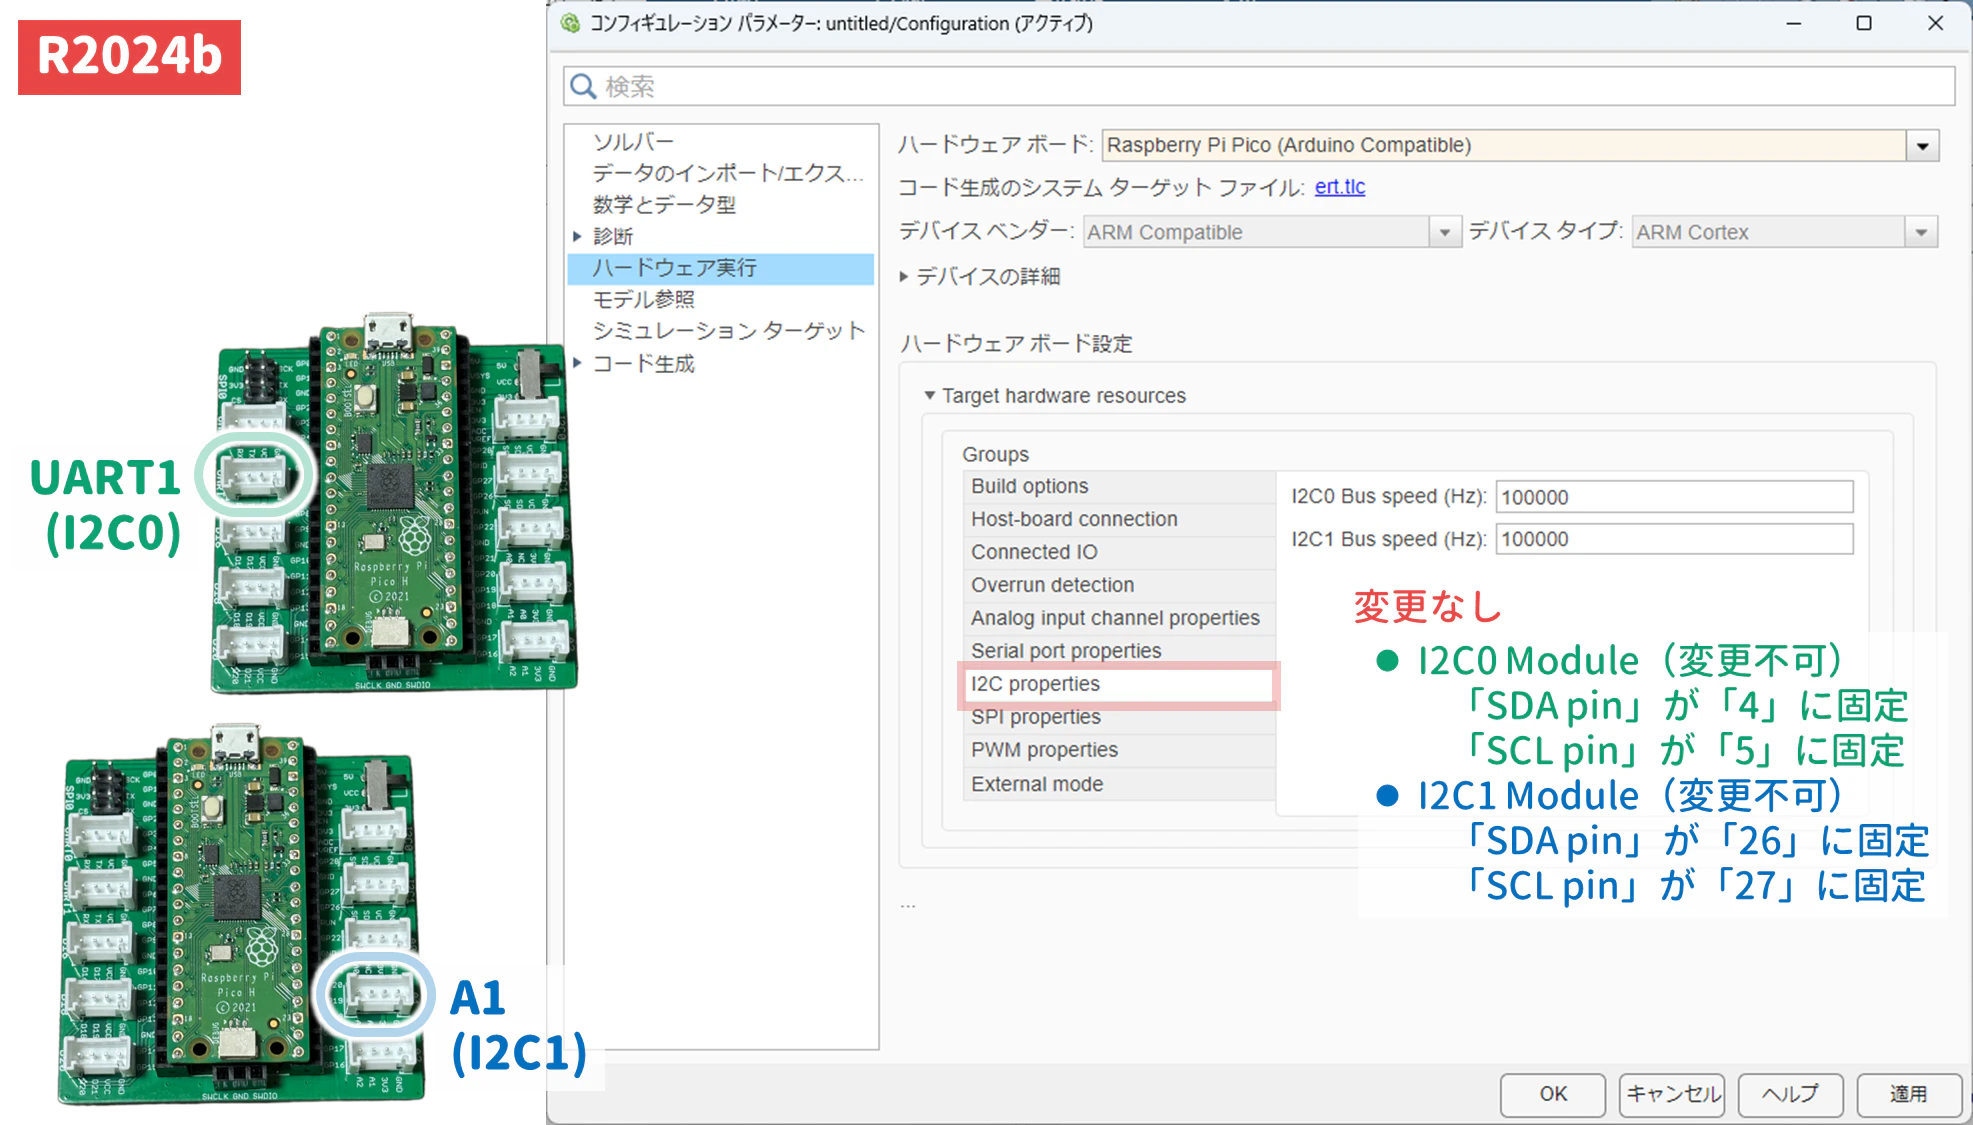The width and height of the screenshot is (1973, 1125).
Task: Click the three-dot ellipsis below the settings panel
Action: [x=908, y=906]
